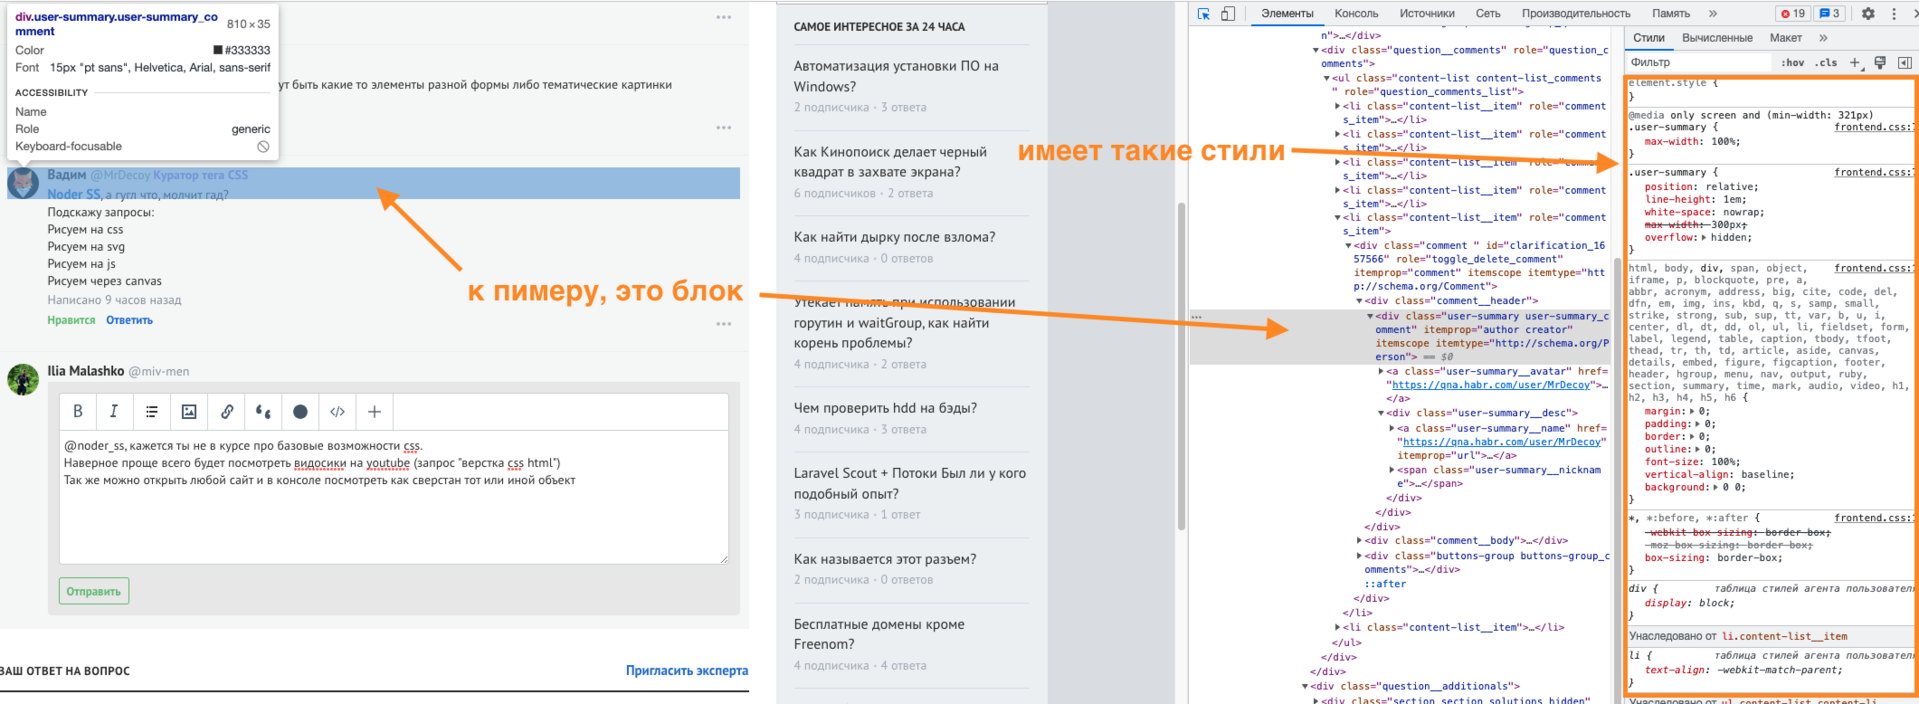Viewport: 1919px width, 704px height.
Task: Activate the inspect element picker in DevTools
Action: coord(1204,14)
